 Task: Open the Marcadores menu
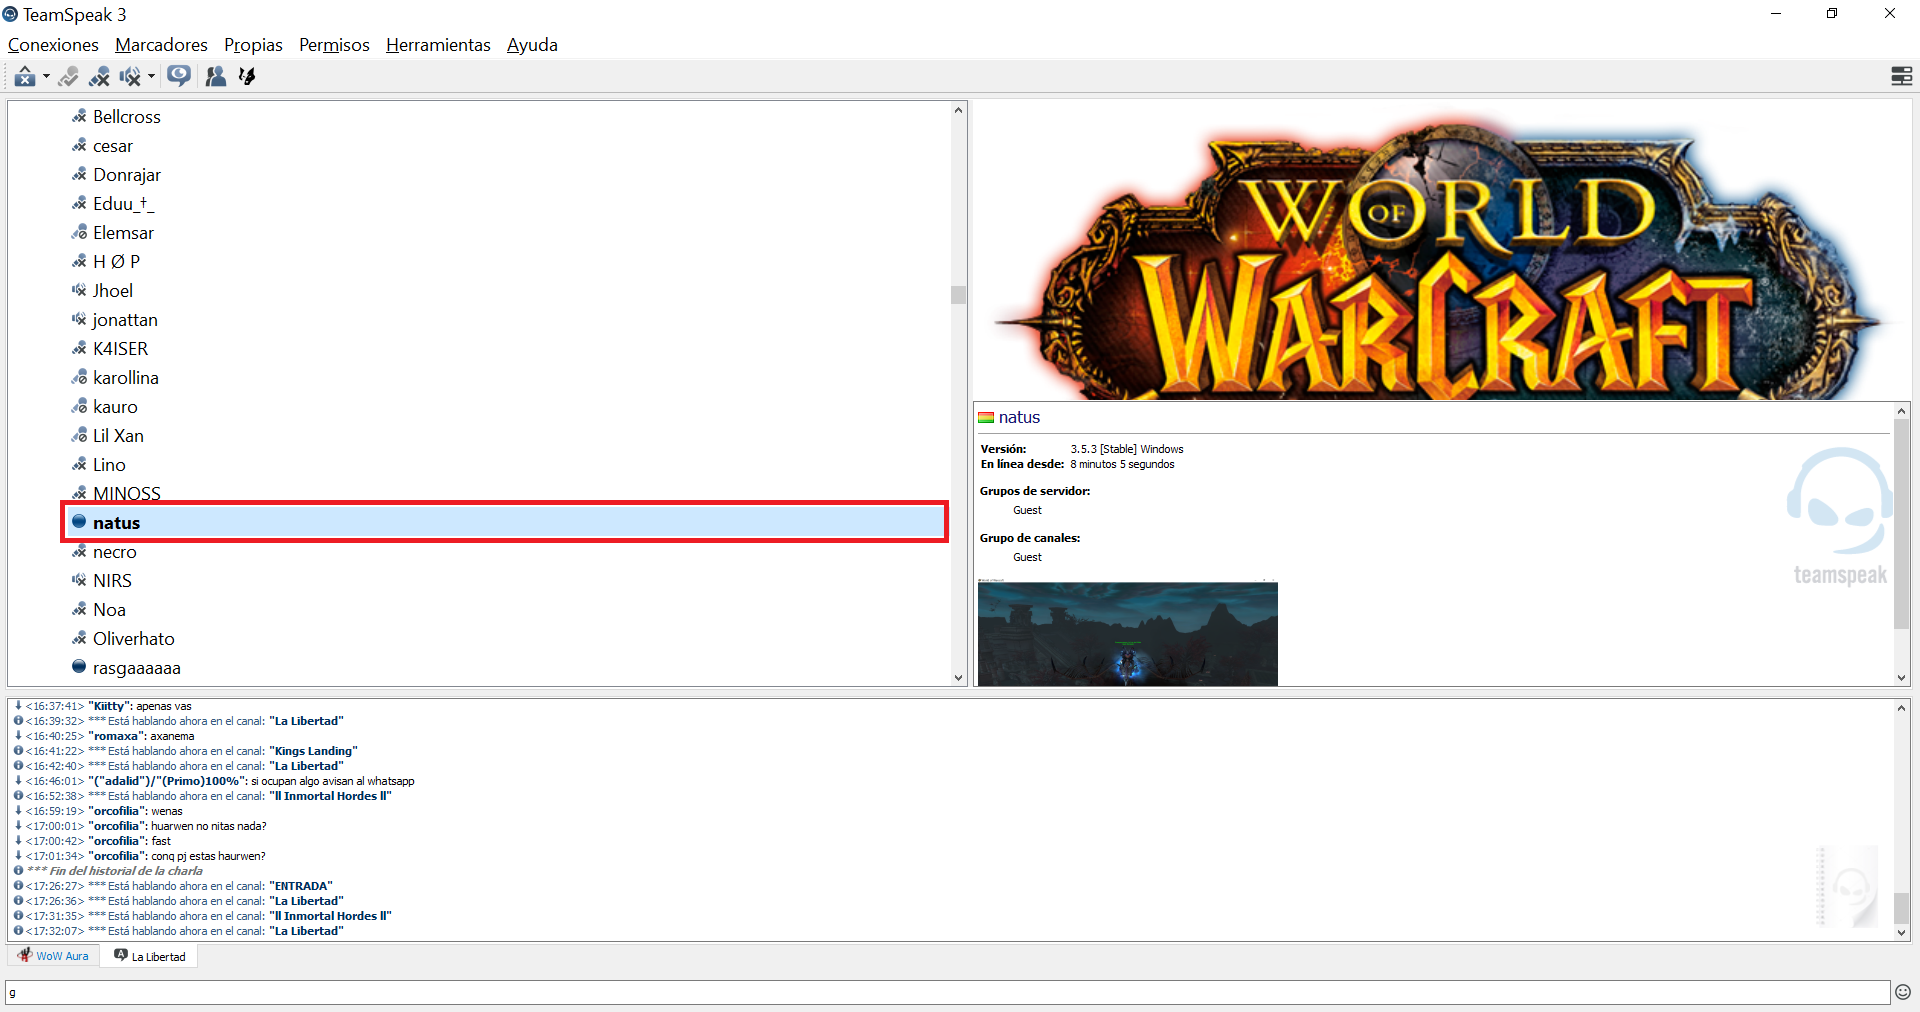pos(161,45)
